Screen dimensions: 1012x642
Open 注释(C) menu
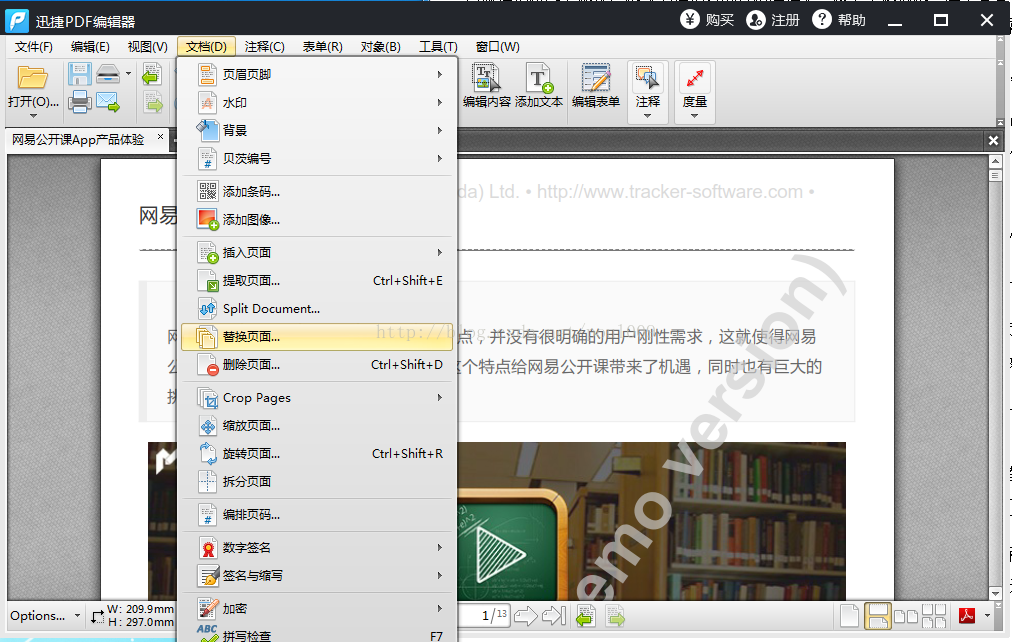click(x=264, y=46)
